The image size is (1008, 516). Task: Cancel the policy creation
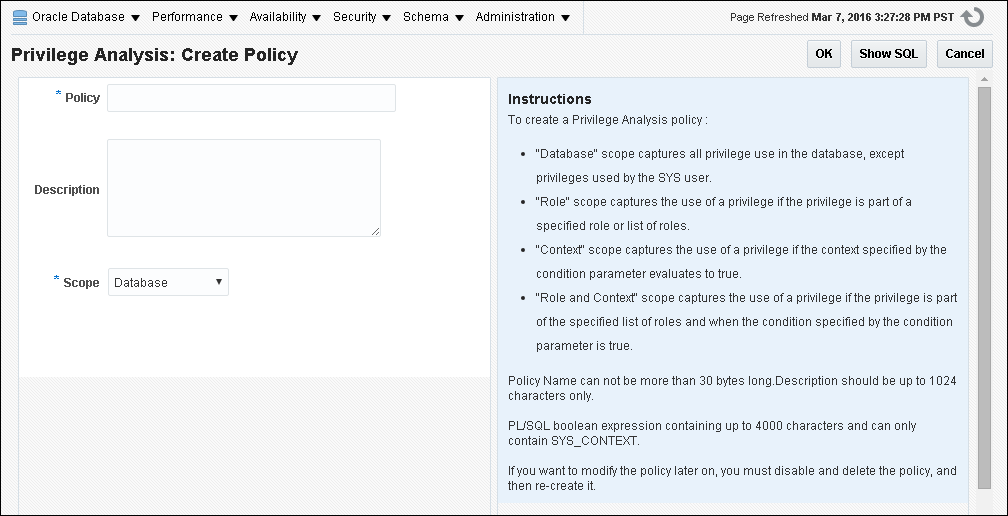click(964, 54)
